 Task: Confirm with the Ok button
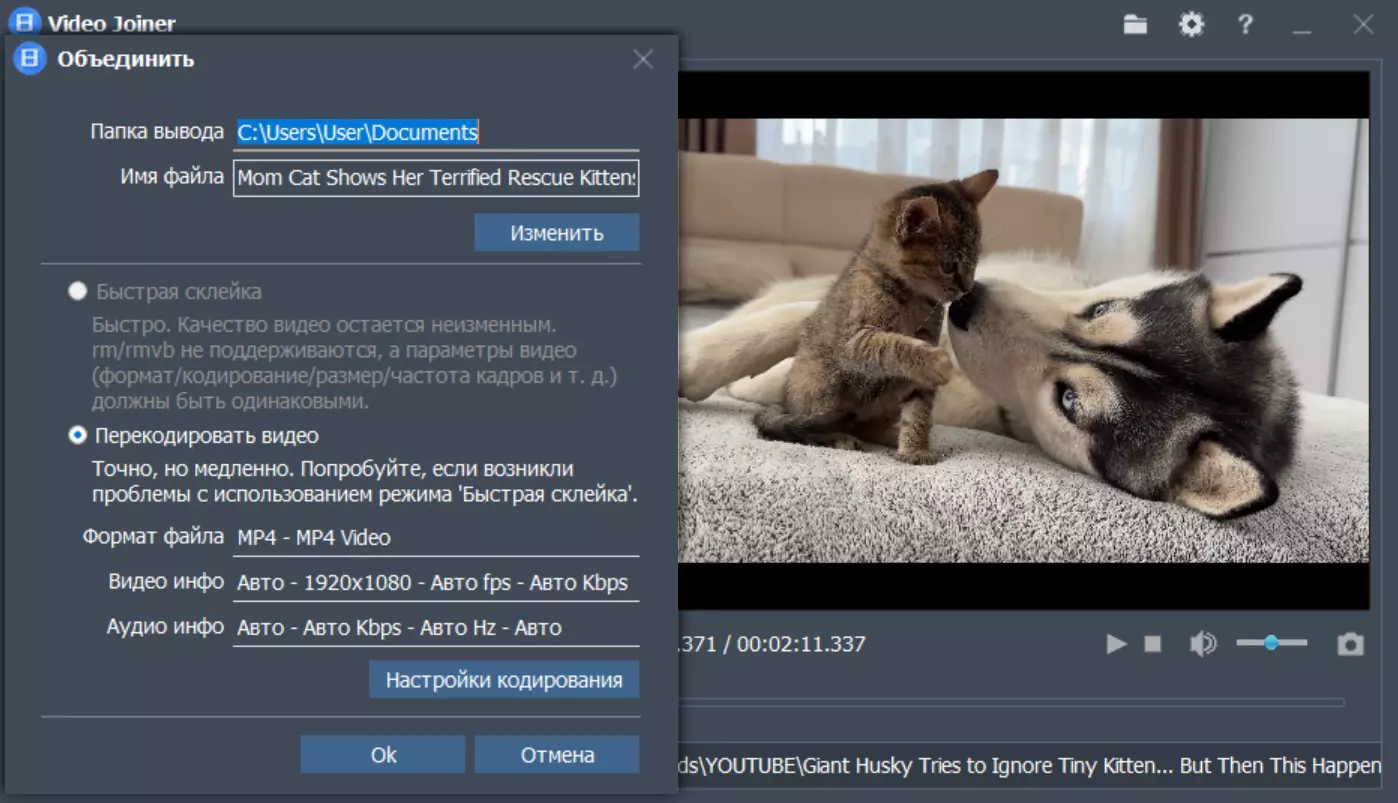point(383,755)
